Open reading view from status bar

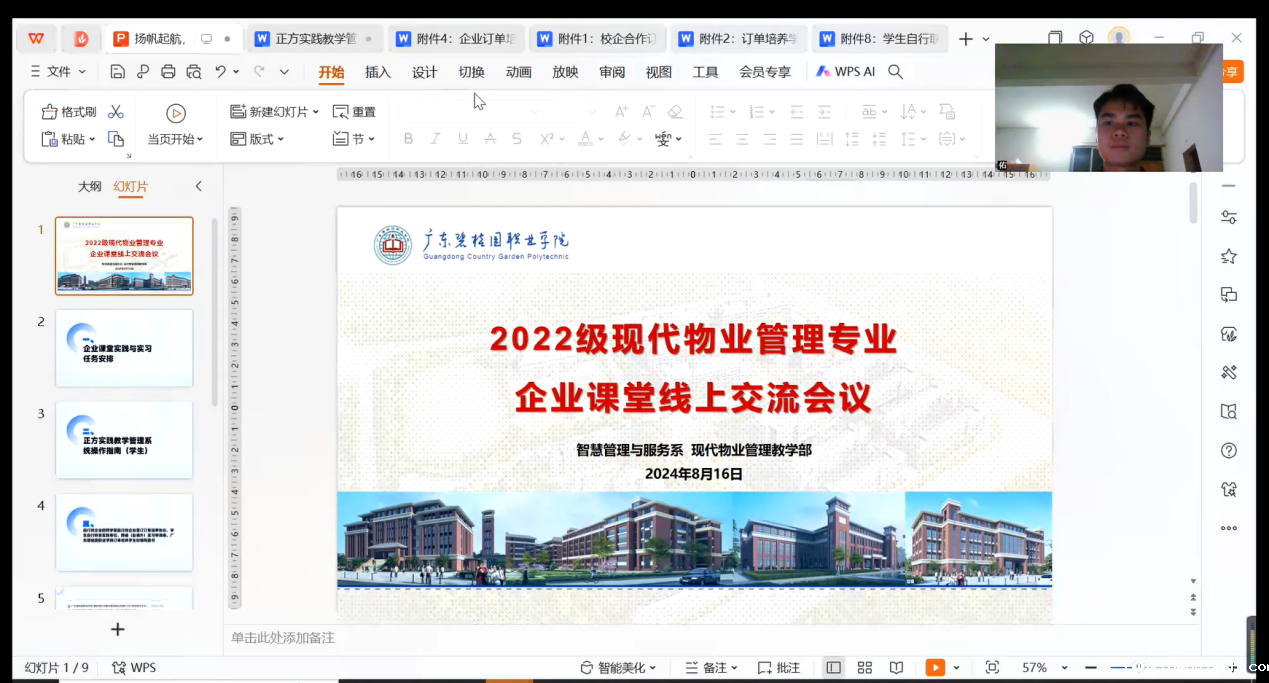[x=896, y=667]
